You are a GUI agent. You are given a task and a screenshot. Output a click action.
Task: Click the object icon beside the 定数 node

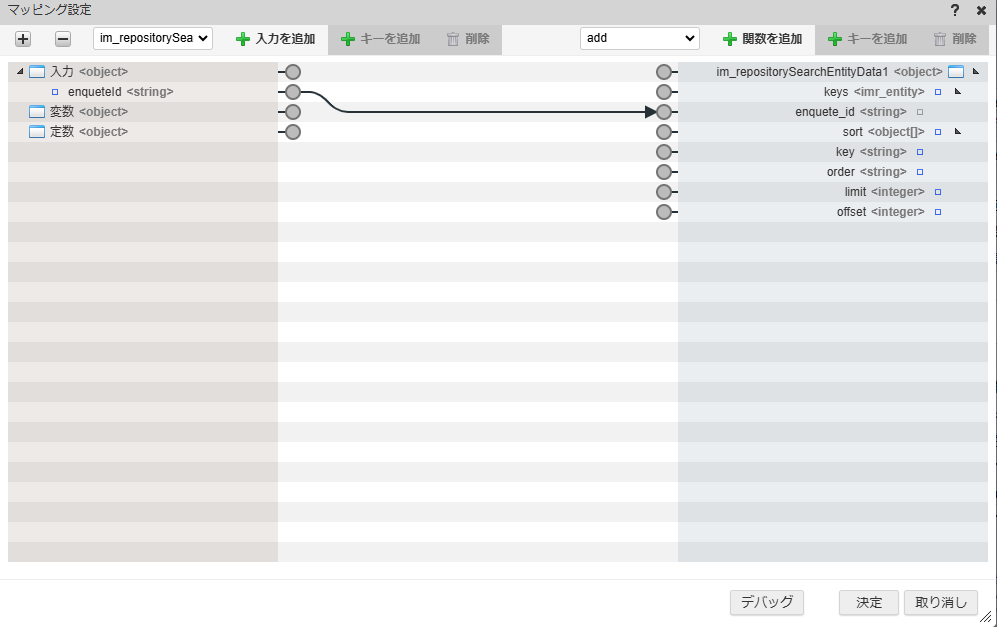pos(37,131)
